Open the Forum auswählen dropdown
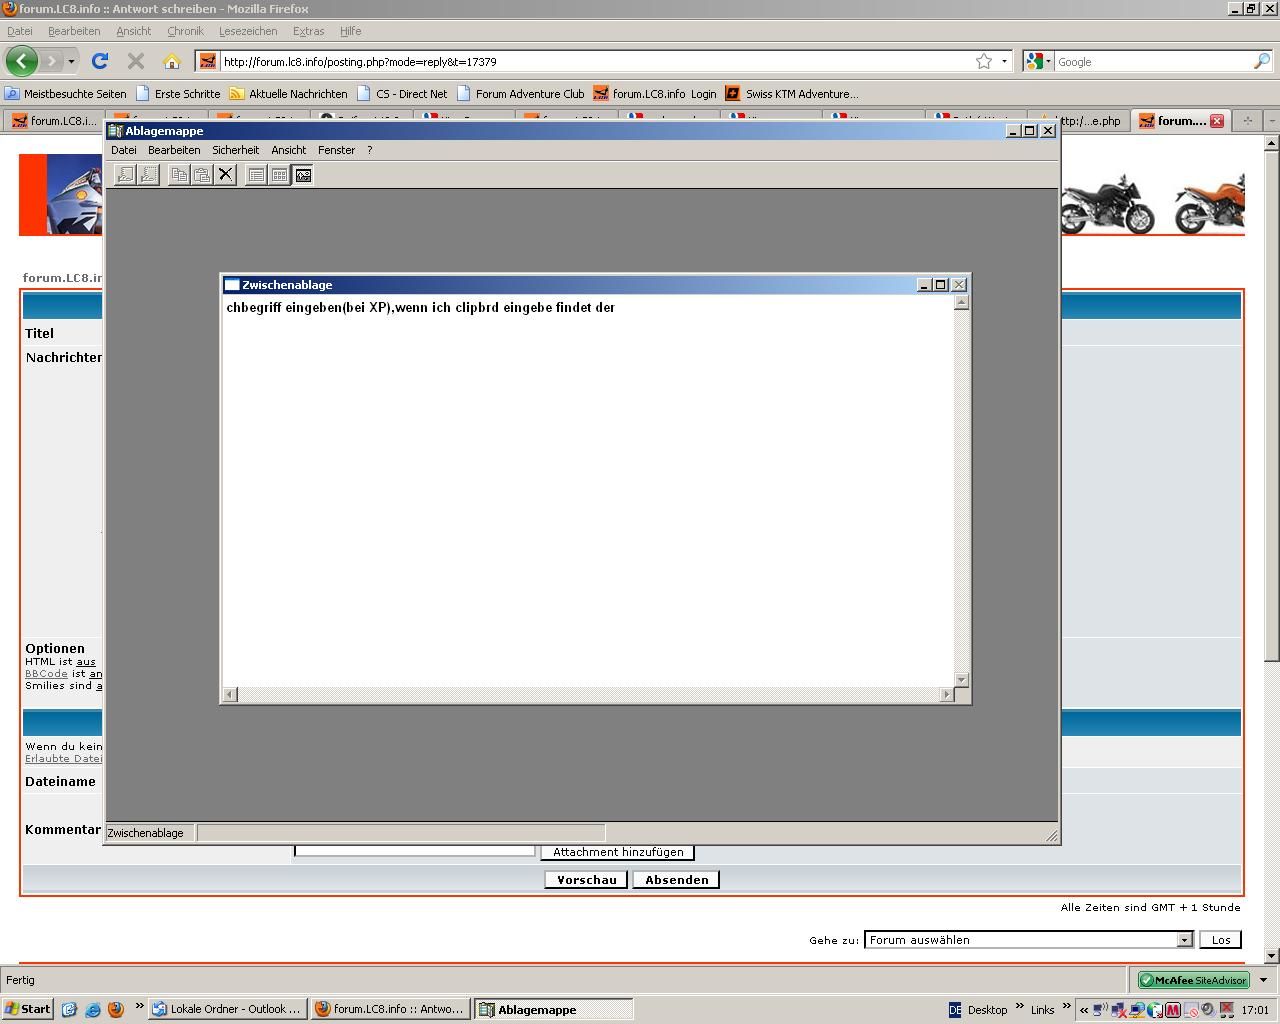Viewport: 1280px width, 1024px height. point(1184,940)
